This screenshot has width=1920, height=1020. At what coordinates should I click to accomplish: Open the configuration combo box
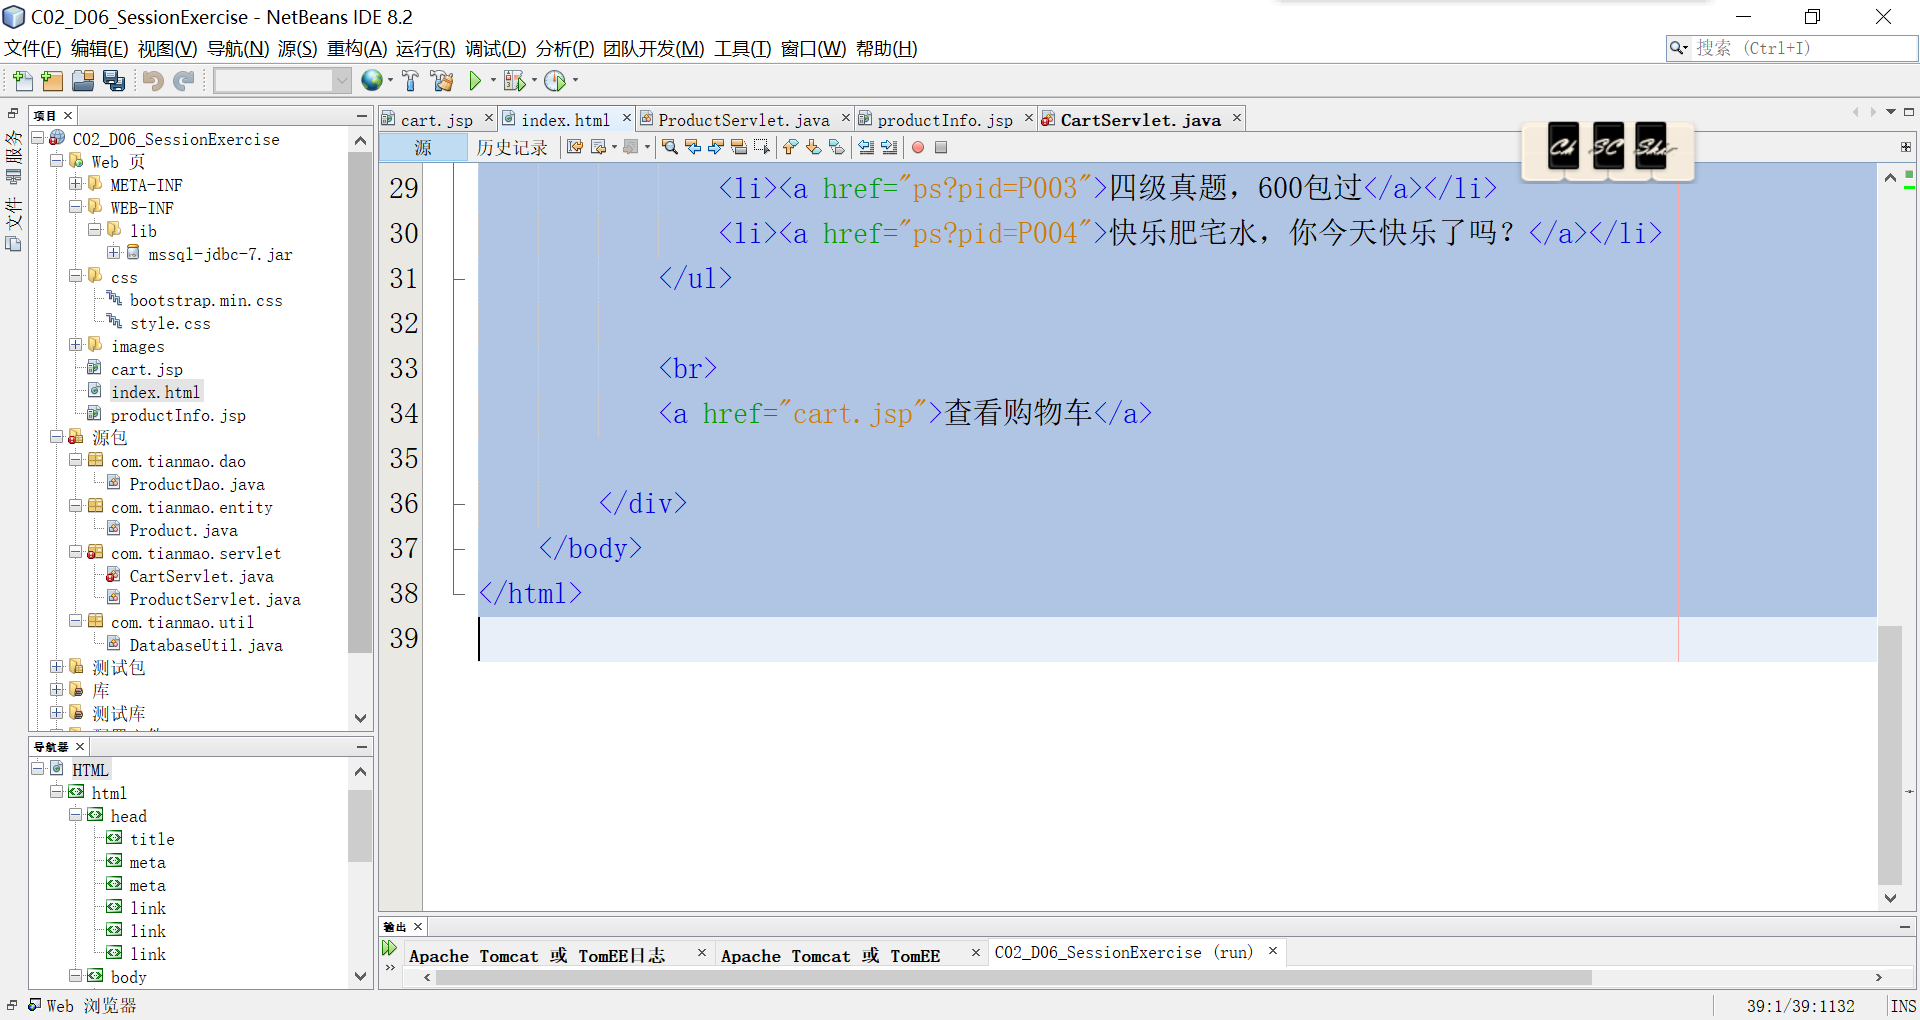282,81
